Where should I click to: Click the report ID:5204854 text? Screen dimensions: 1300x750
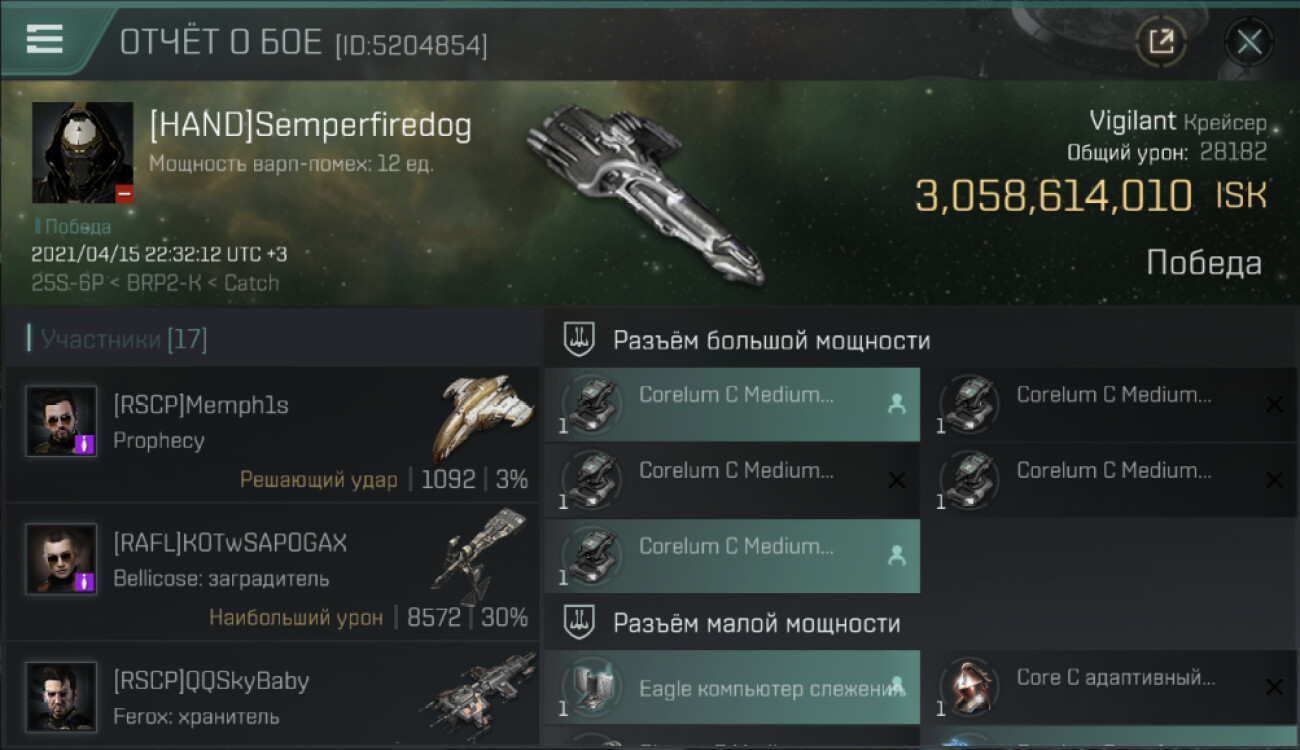point(410,45)
